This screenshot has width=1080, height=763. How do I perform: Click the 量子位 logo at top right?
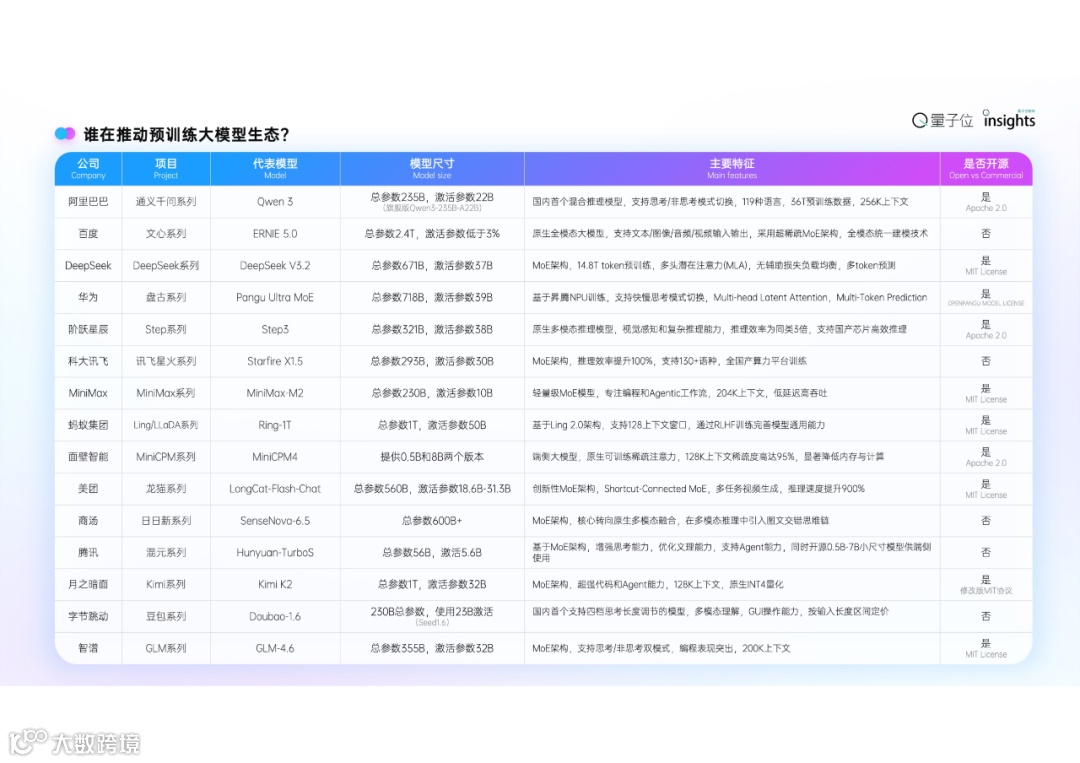click(942, 121)
